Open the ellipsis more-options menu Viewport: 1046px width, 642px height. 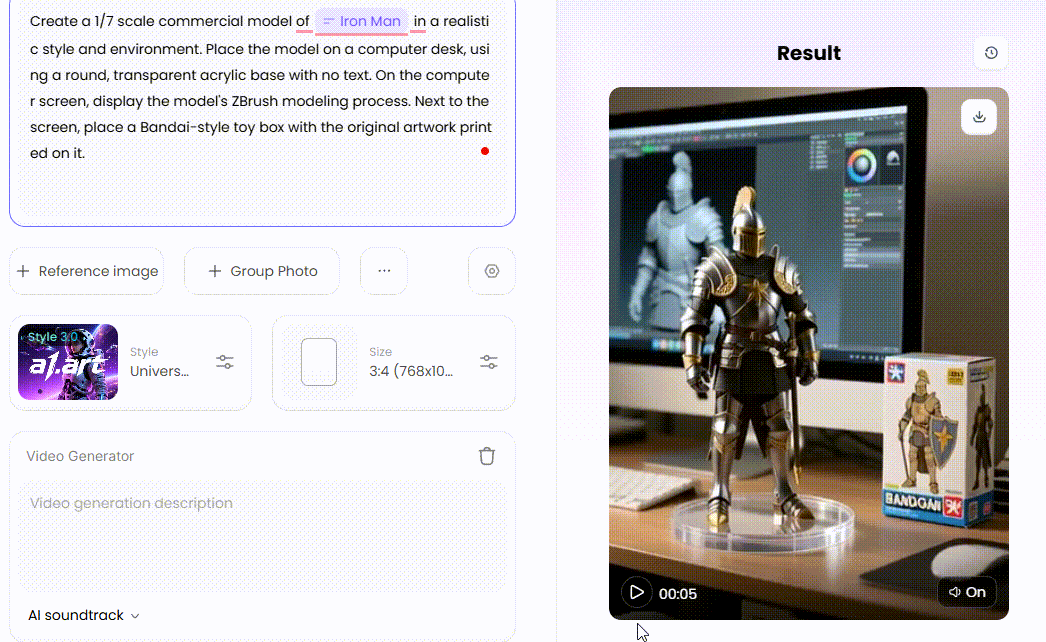point(383,270)
